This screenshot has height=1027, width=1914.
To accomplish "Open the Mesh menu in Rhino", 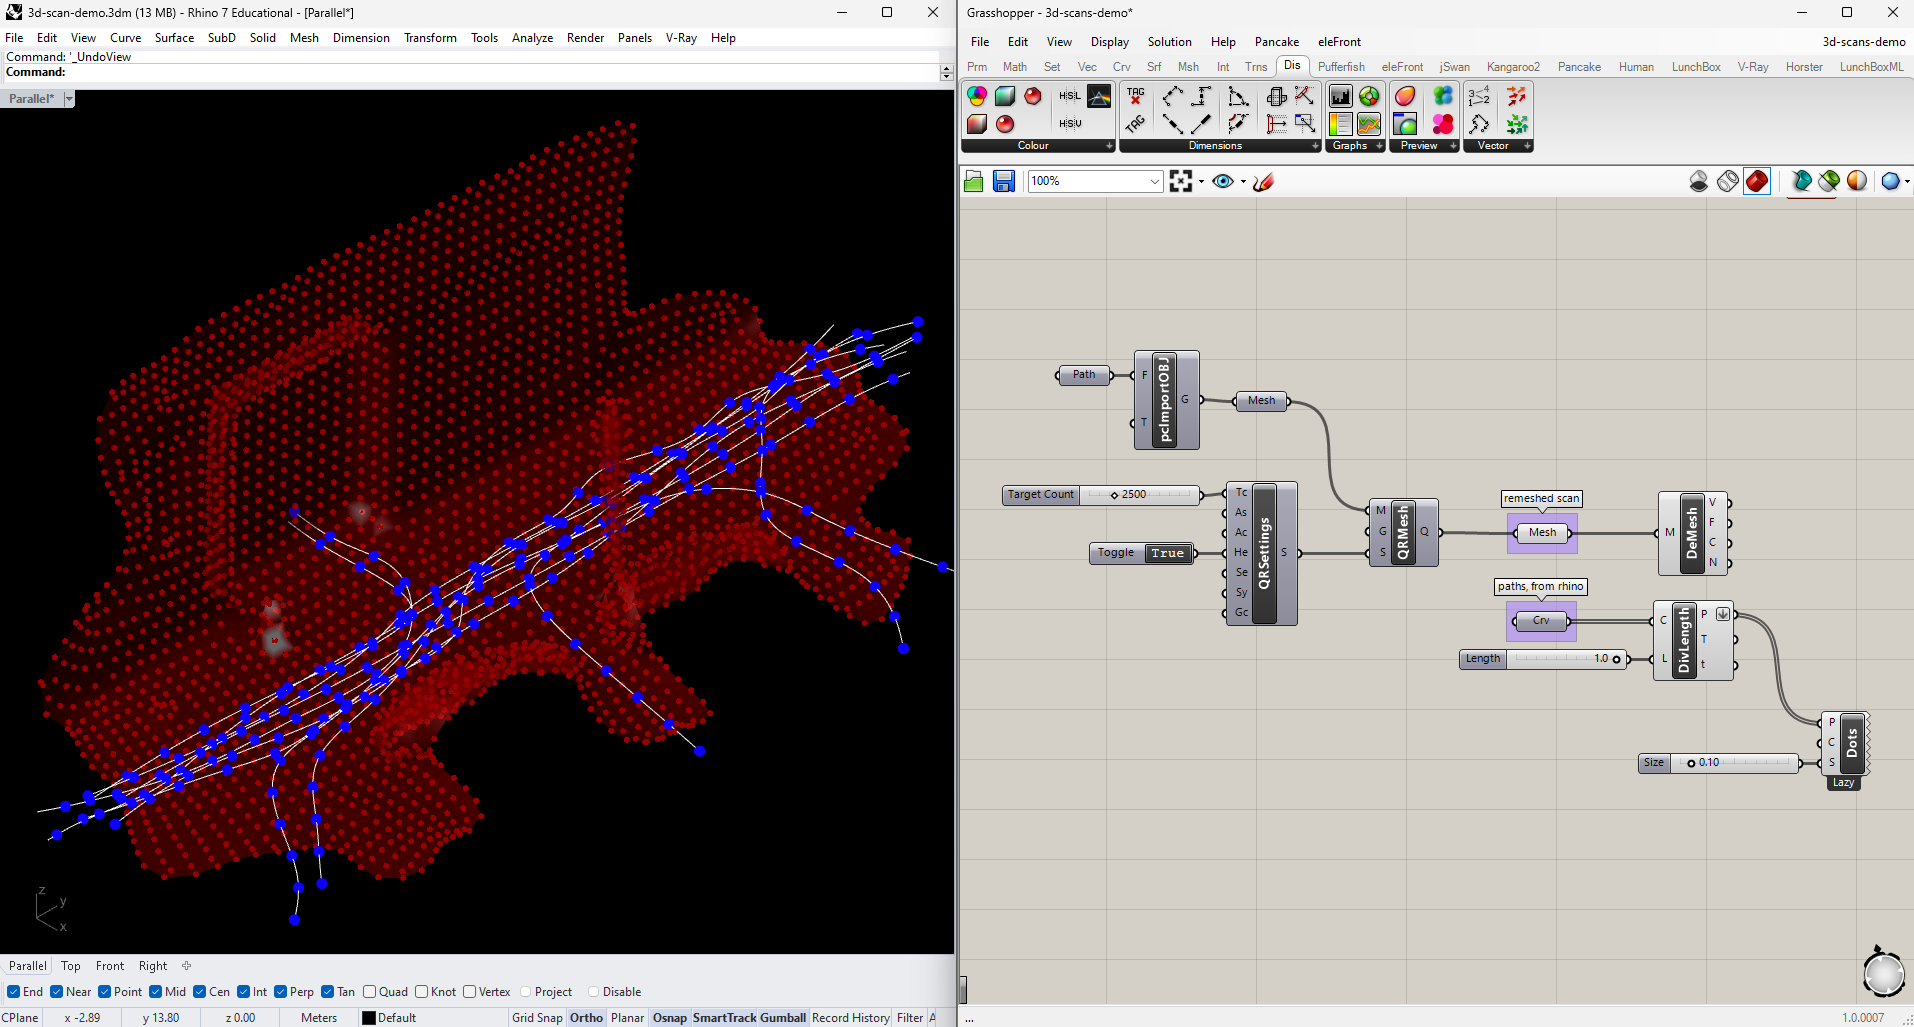I will pyautogui.click(x=304, y=37).
